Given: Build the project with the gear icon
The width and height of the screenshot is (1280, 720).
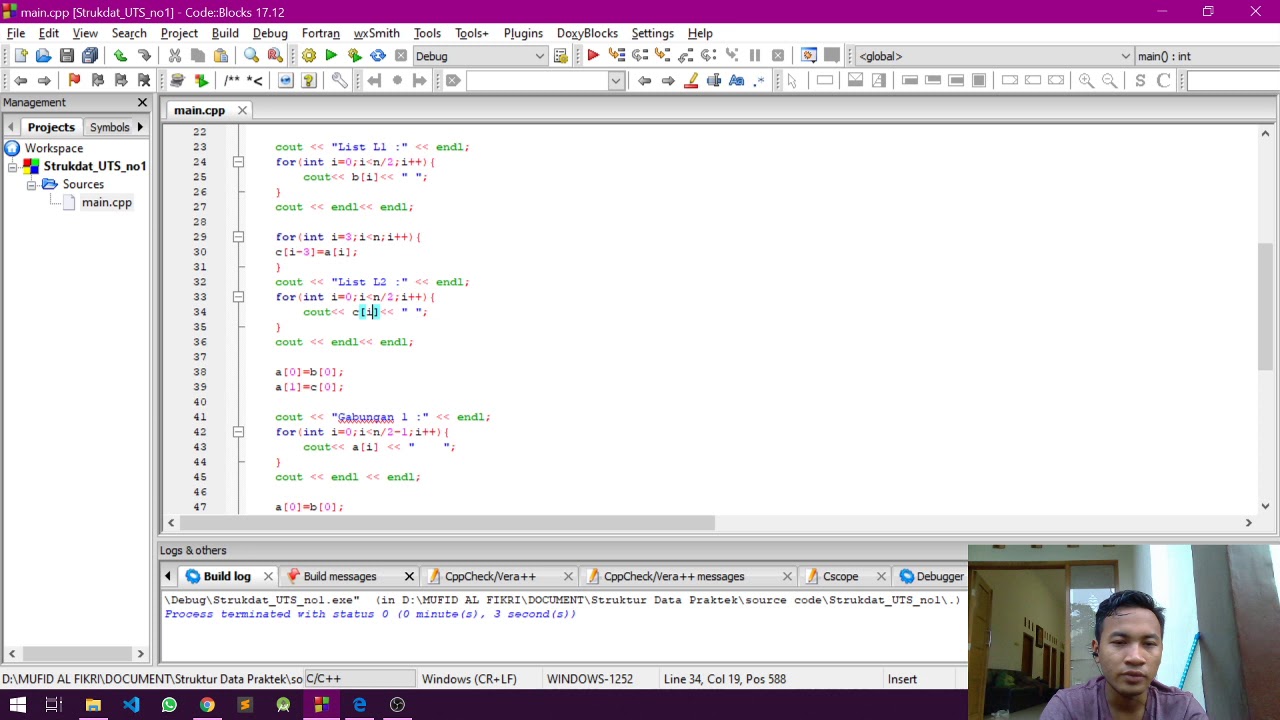Looking at the screenshot, I should [308, 56].
